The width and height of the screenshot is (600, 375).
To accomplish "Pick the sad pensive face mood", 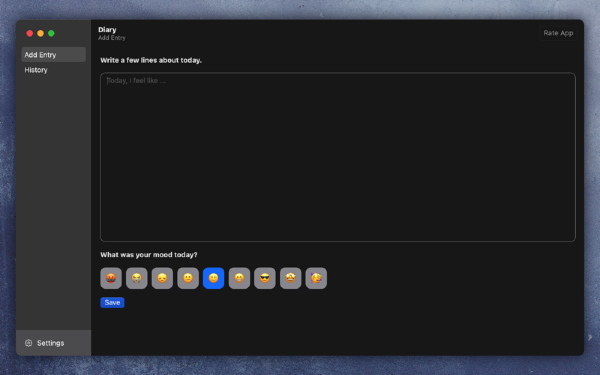I will point(162,278).
